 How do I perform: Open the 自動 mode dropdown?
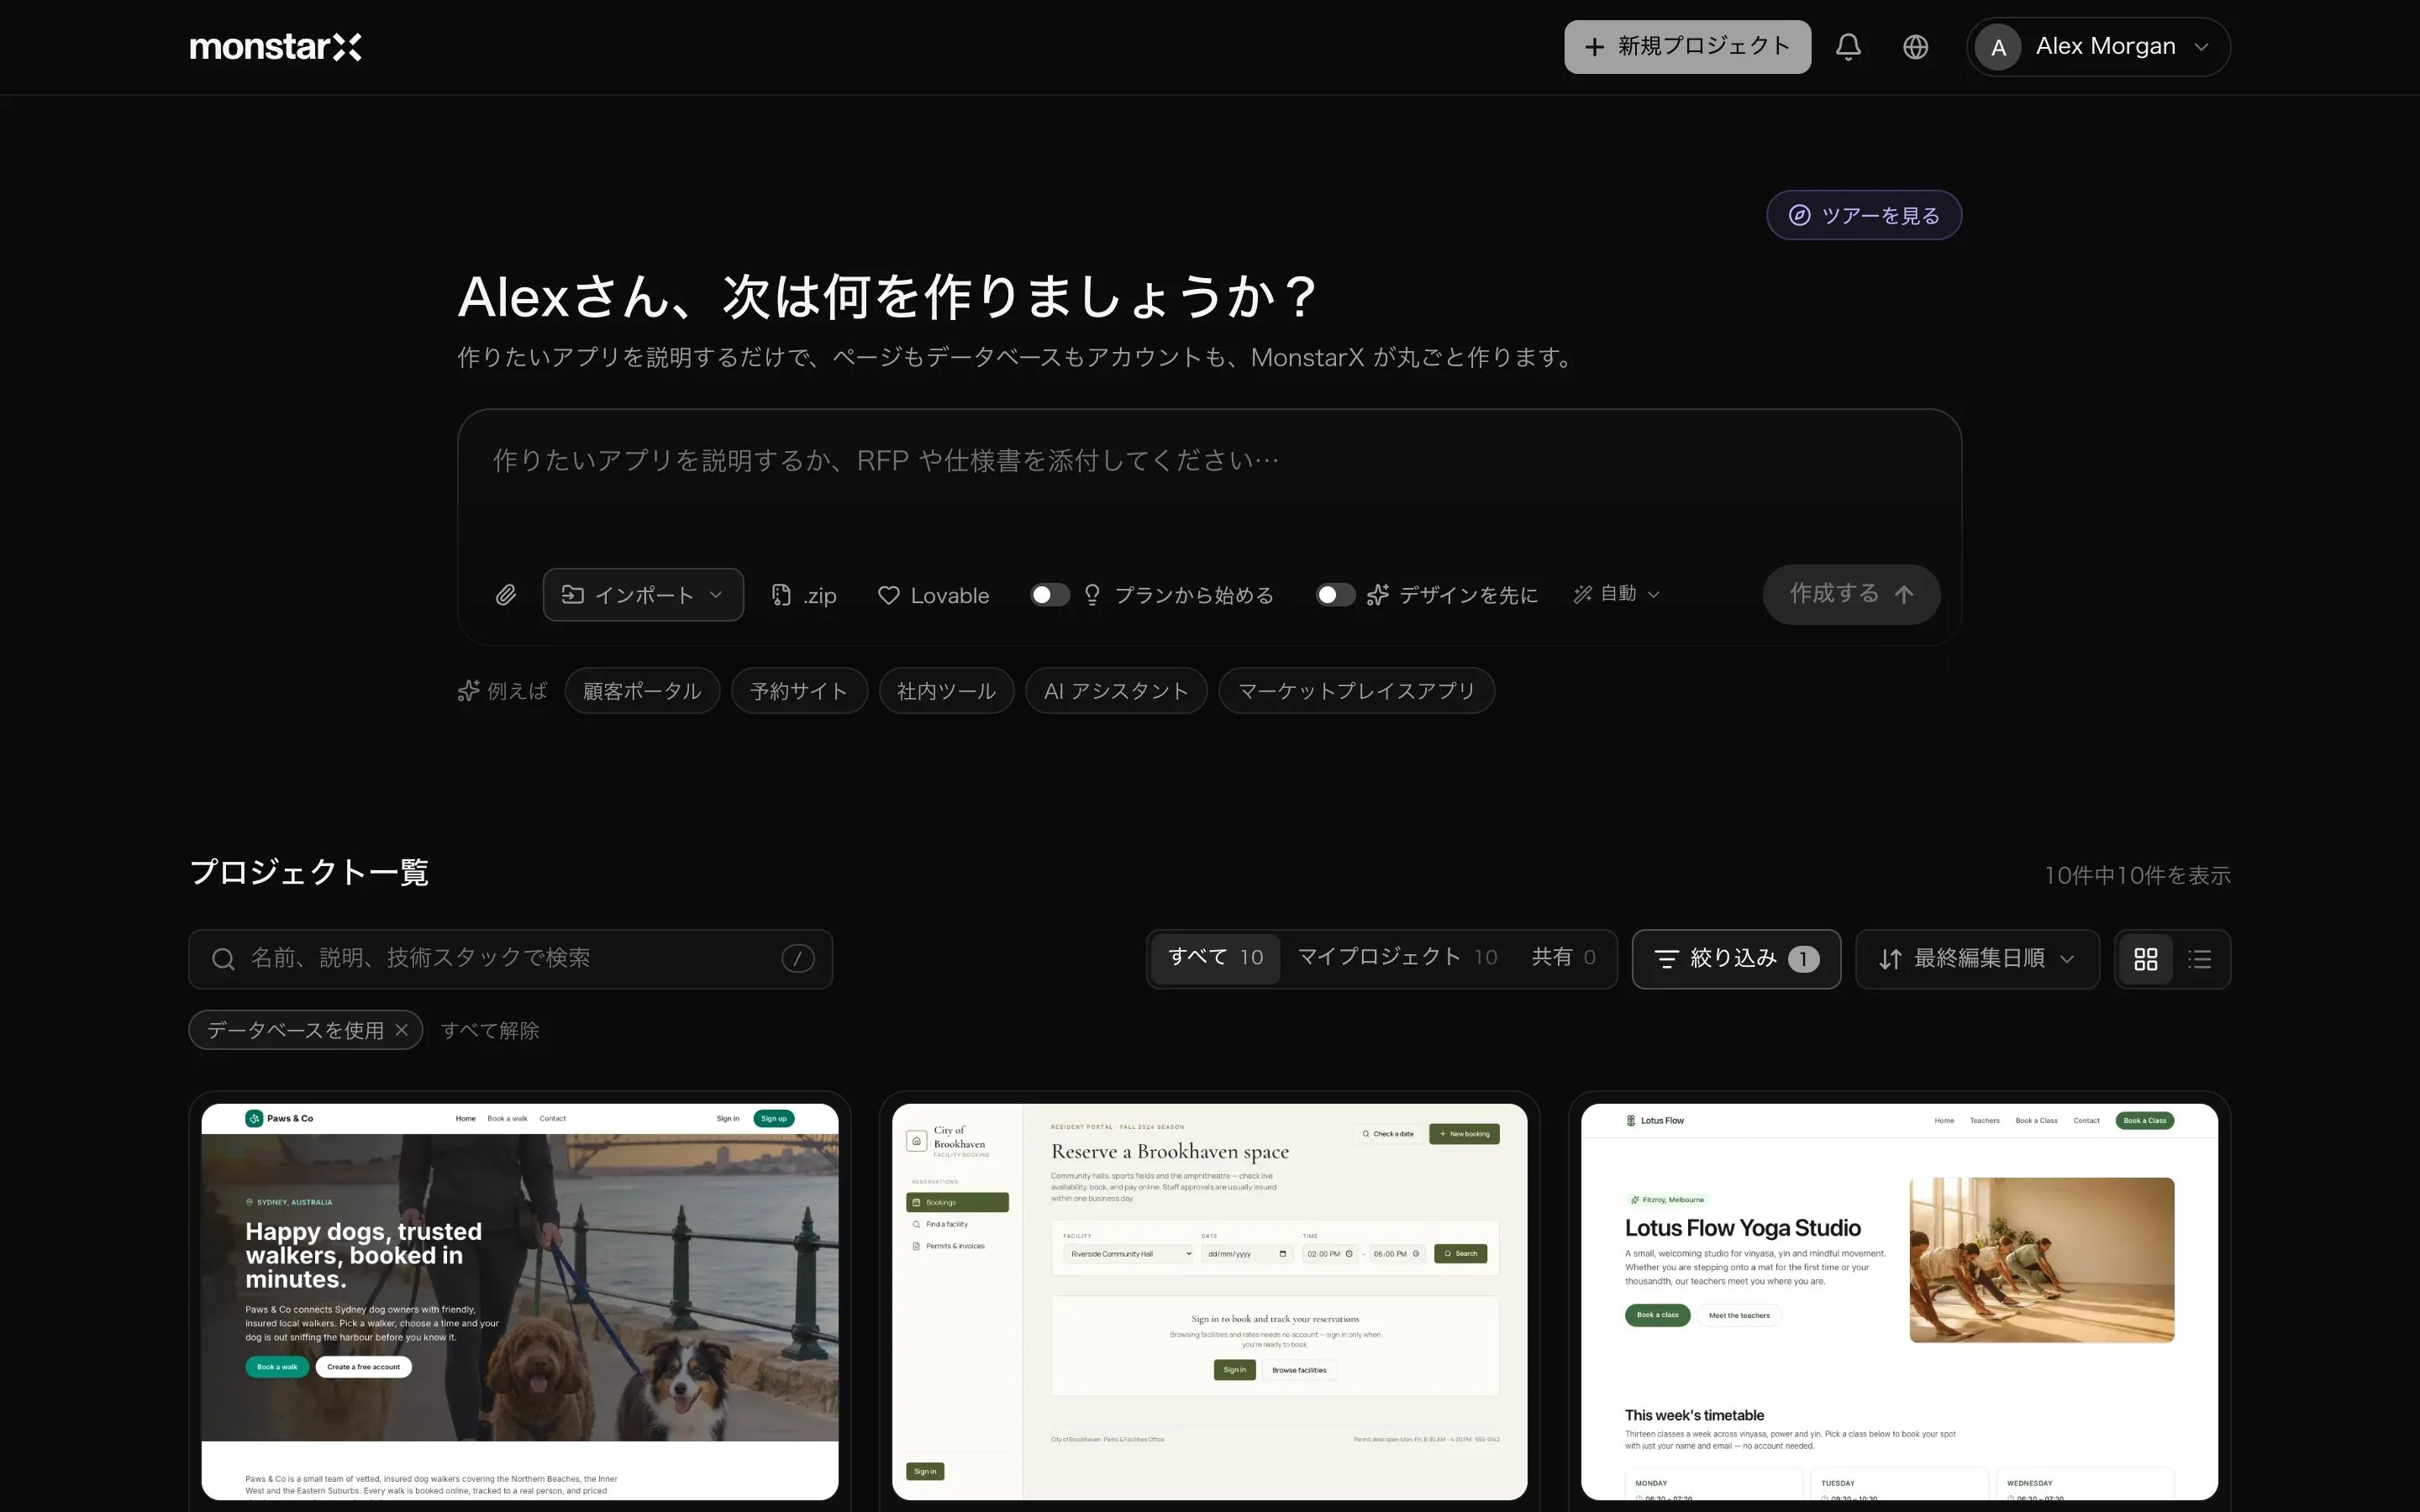[x=1616, y=594]
